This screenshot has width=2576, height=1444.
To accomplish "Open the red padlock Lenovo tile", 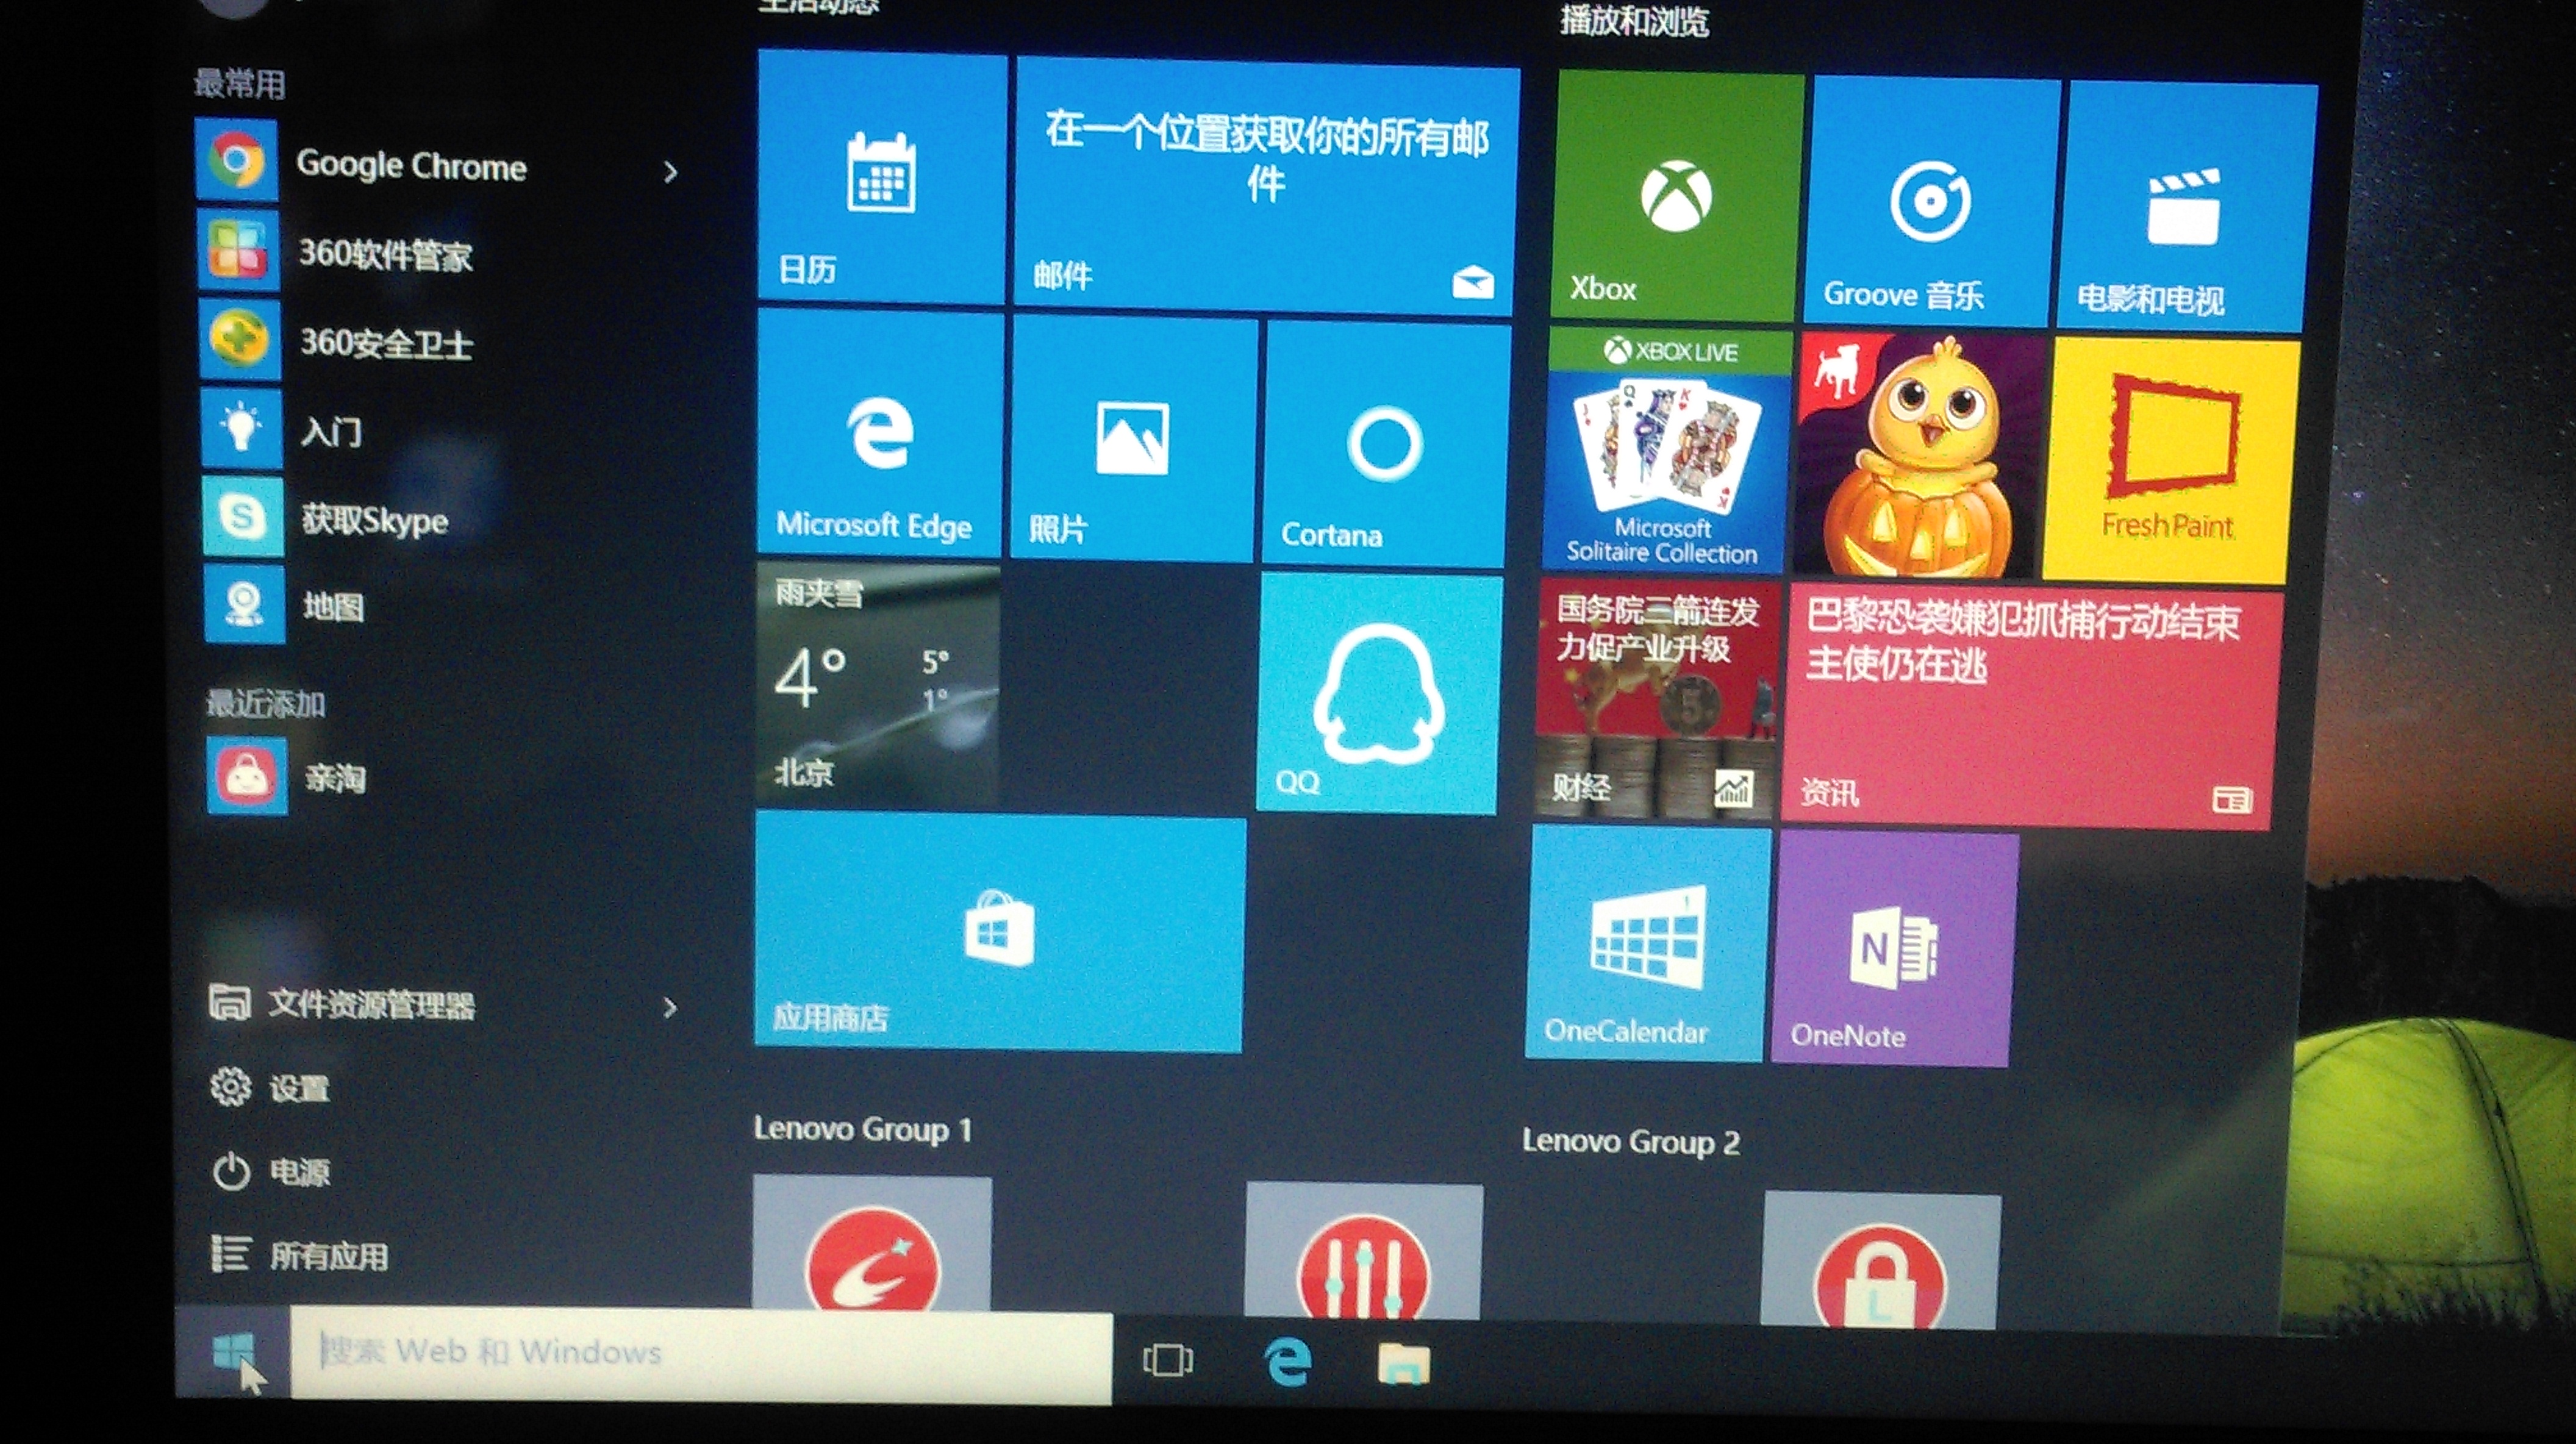I will tap(1880, 1260).
